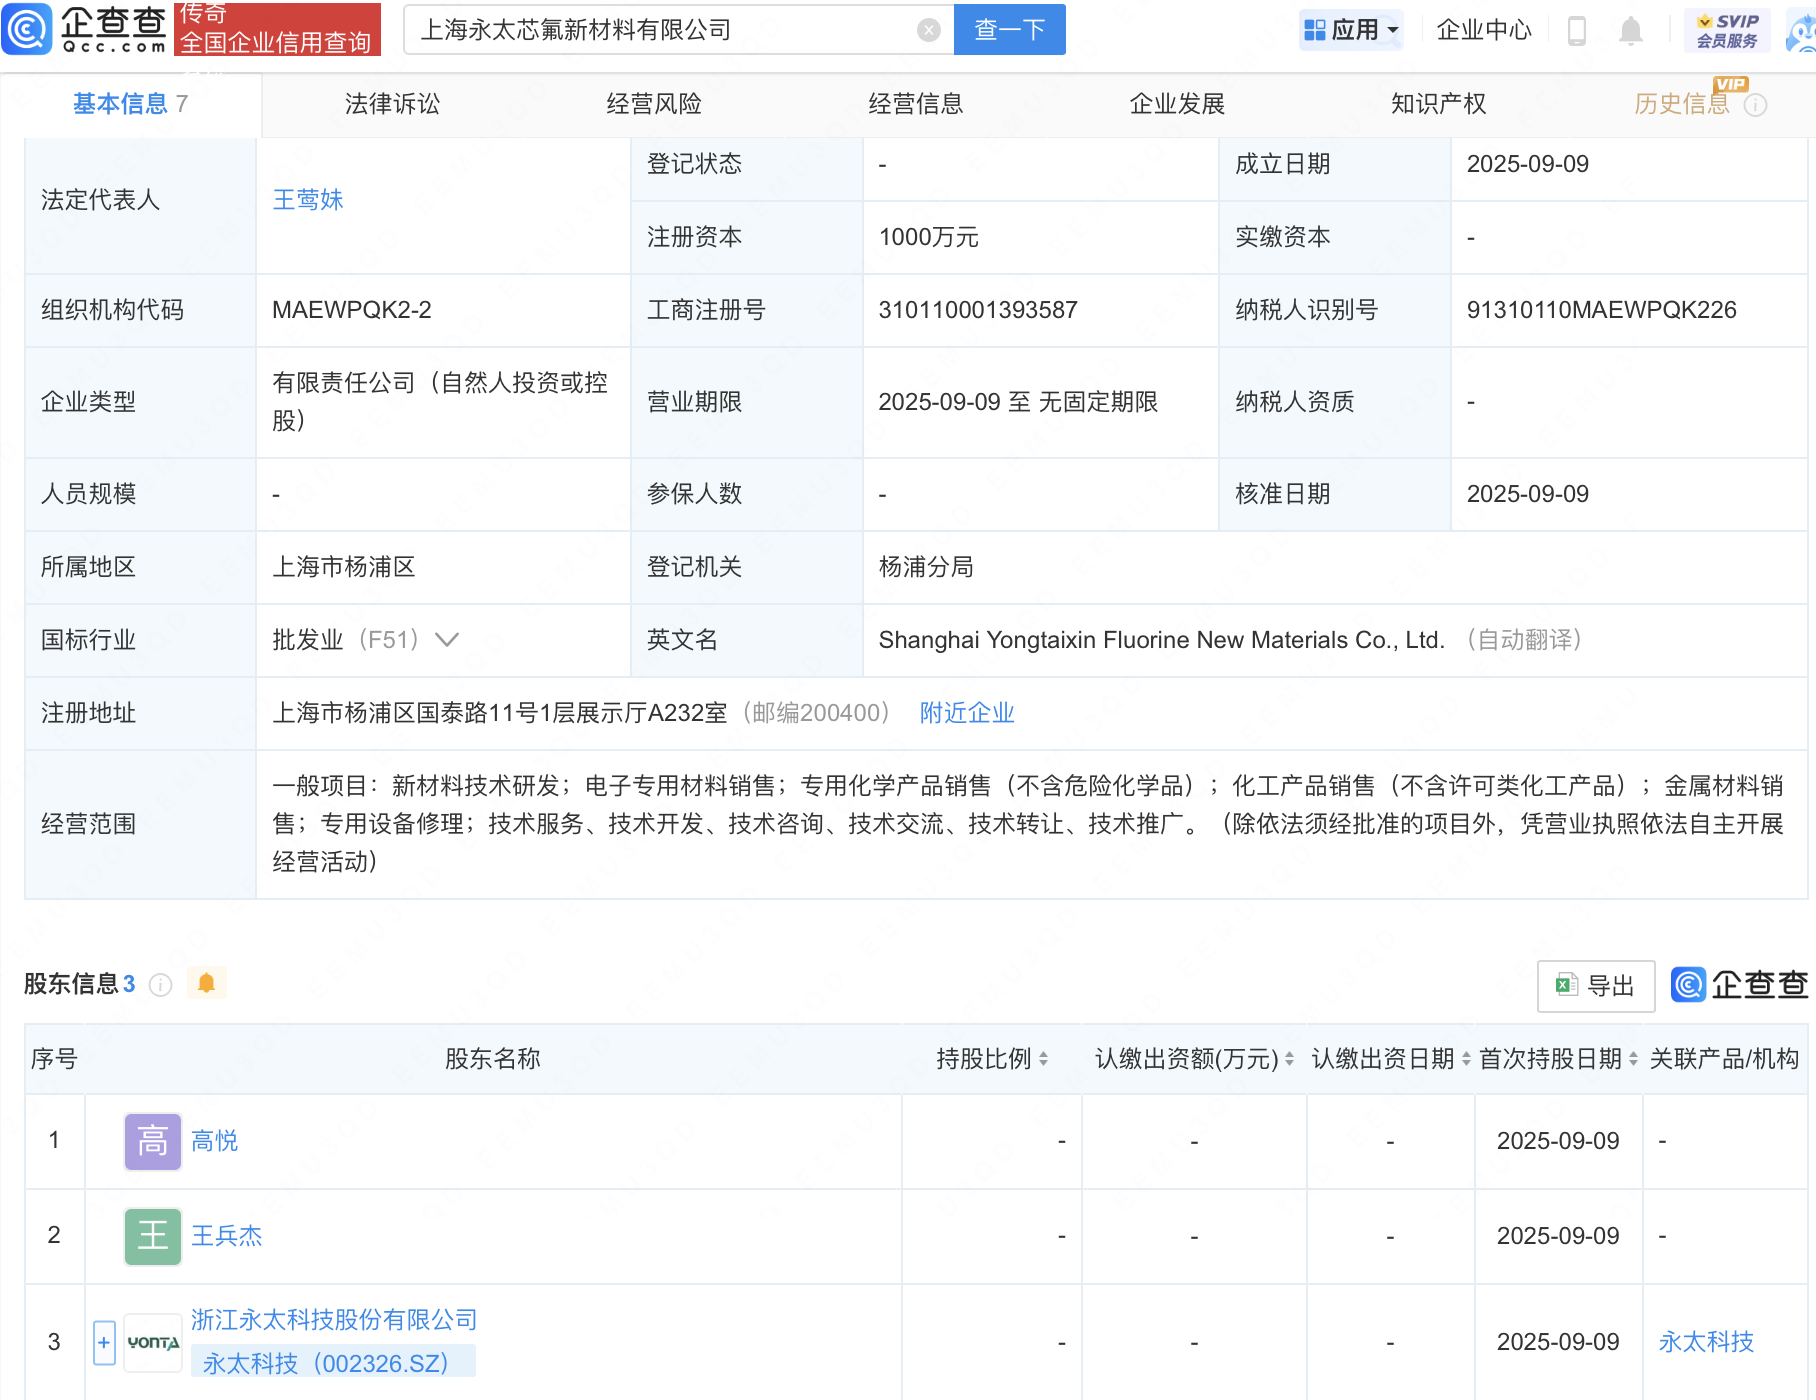Switch to 经营风险 tab
This screenshot has height=1400, width=1816.
[x=654, y=104]
